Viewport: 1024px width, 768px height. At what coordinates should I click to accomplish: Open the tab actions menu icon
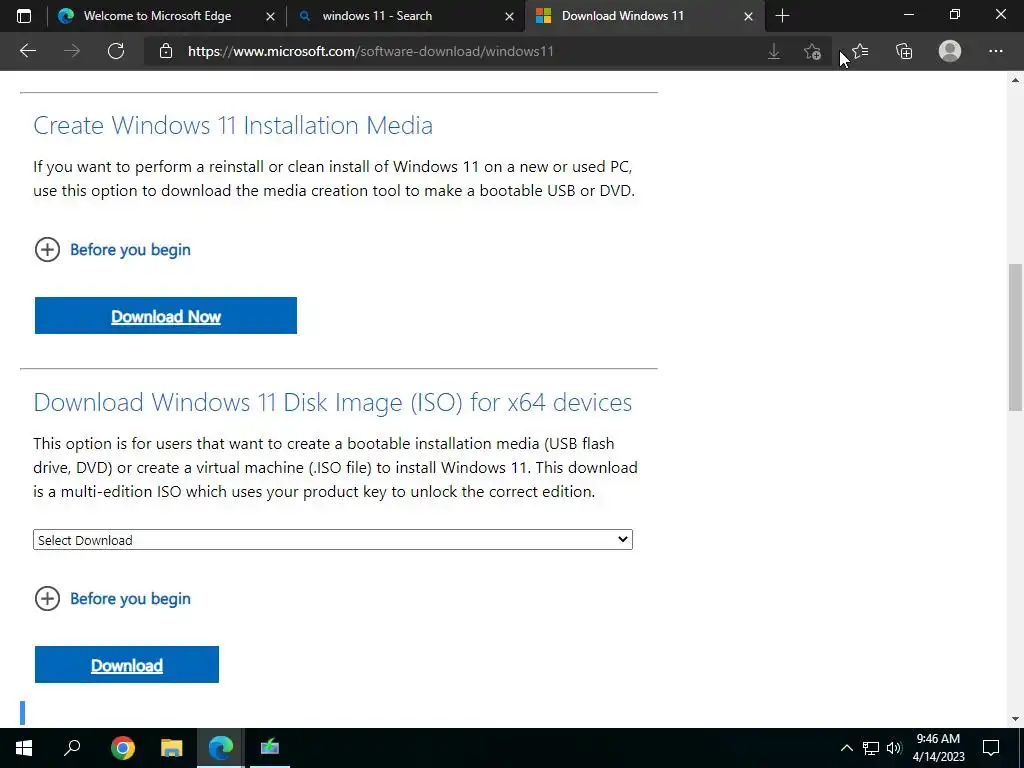24,16
